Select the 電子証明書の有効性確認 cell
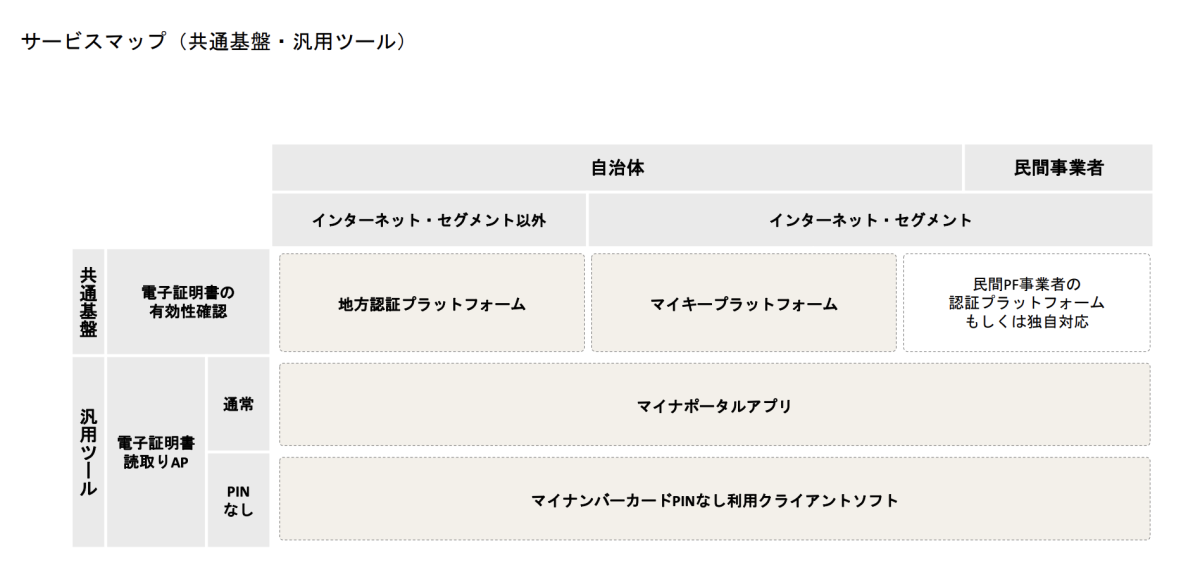Screen dimensions: 1200x577 (x=188, y=302)
